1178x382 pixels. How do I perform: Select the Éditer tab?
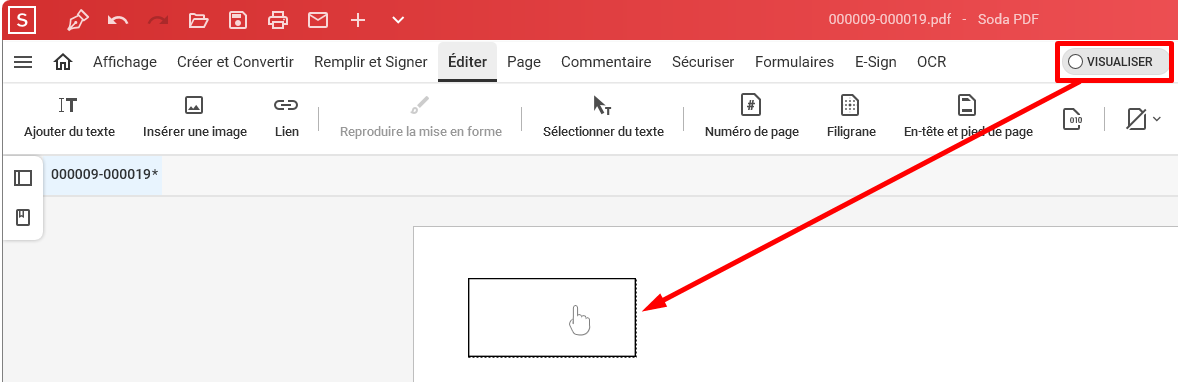coord(467,62)
